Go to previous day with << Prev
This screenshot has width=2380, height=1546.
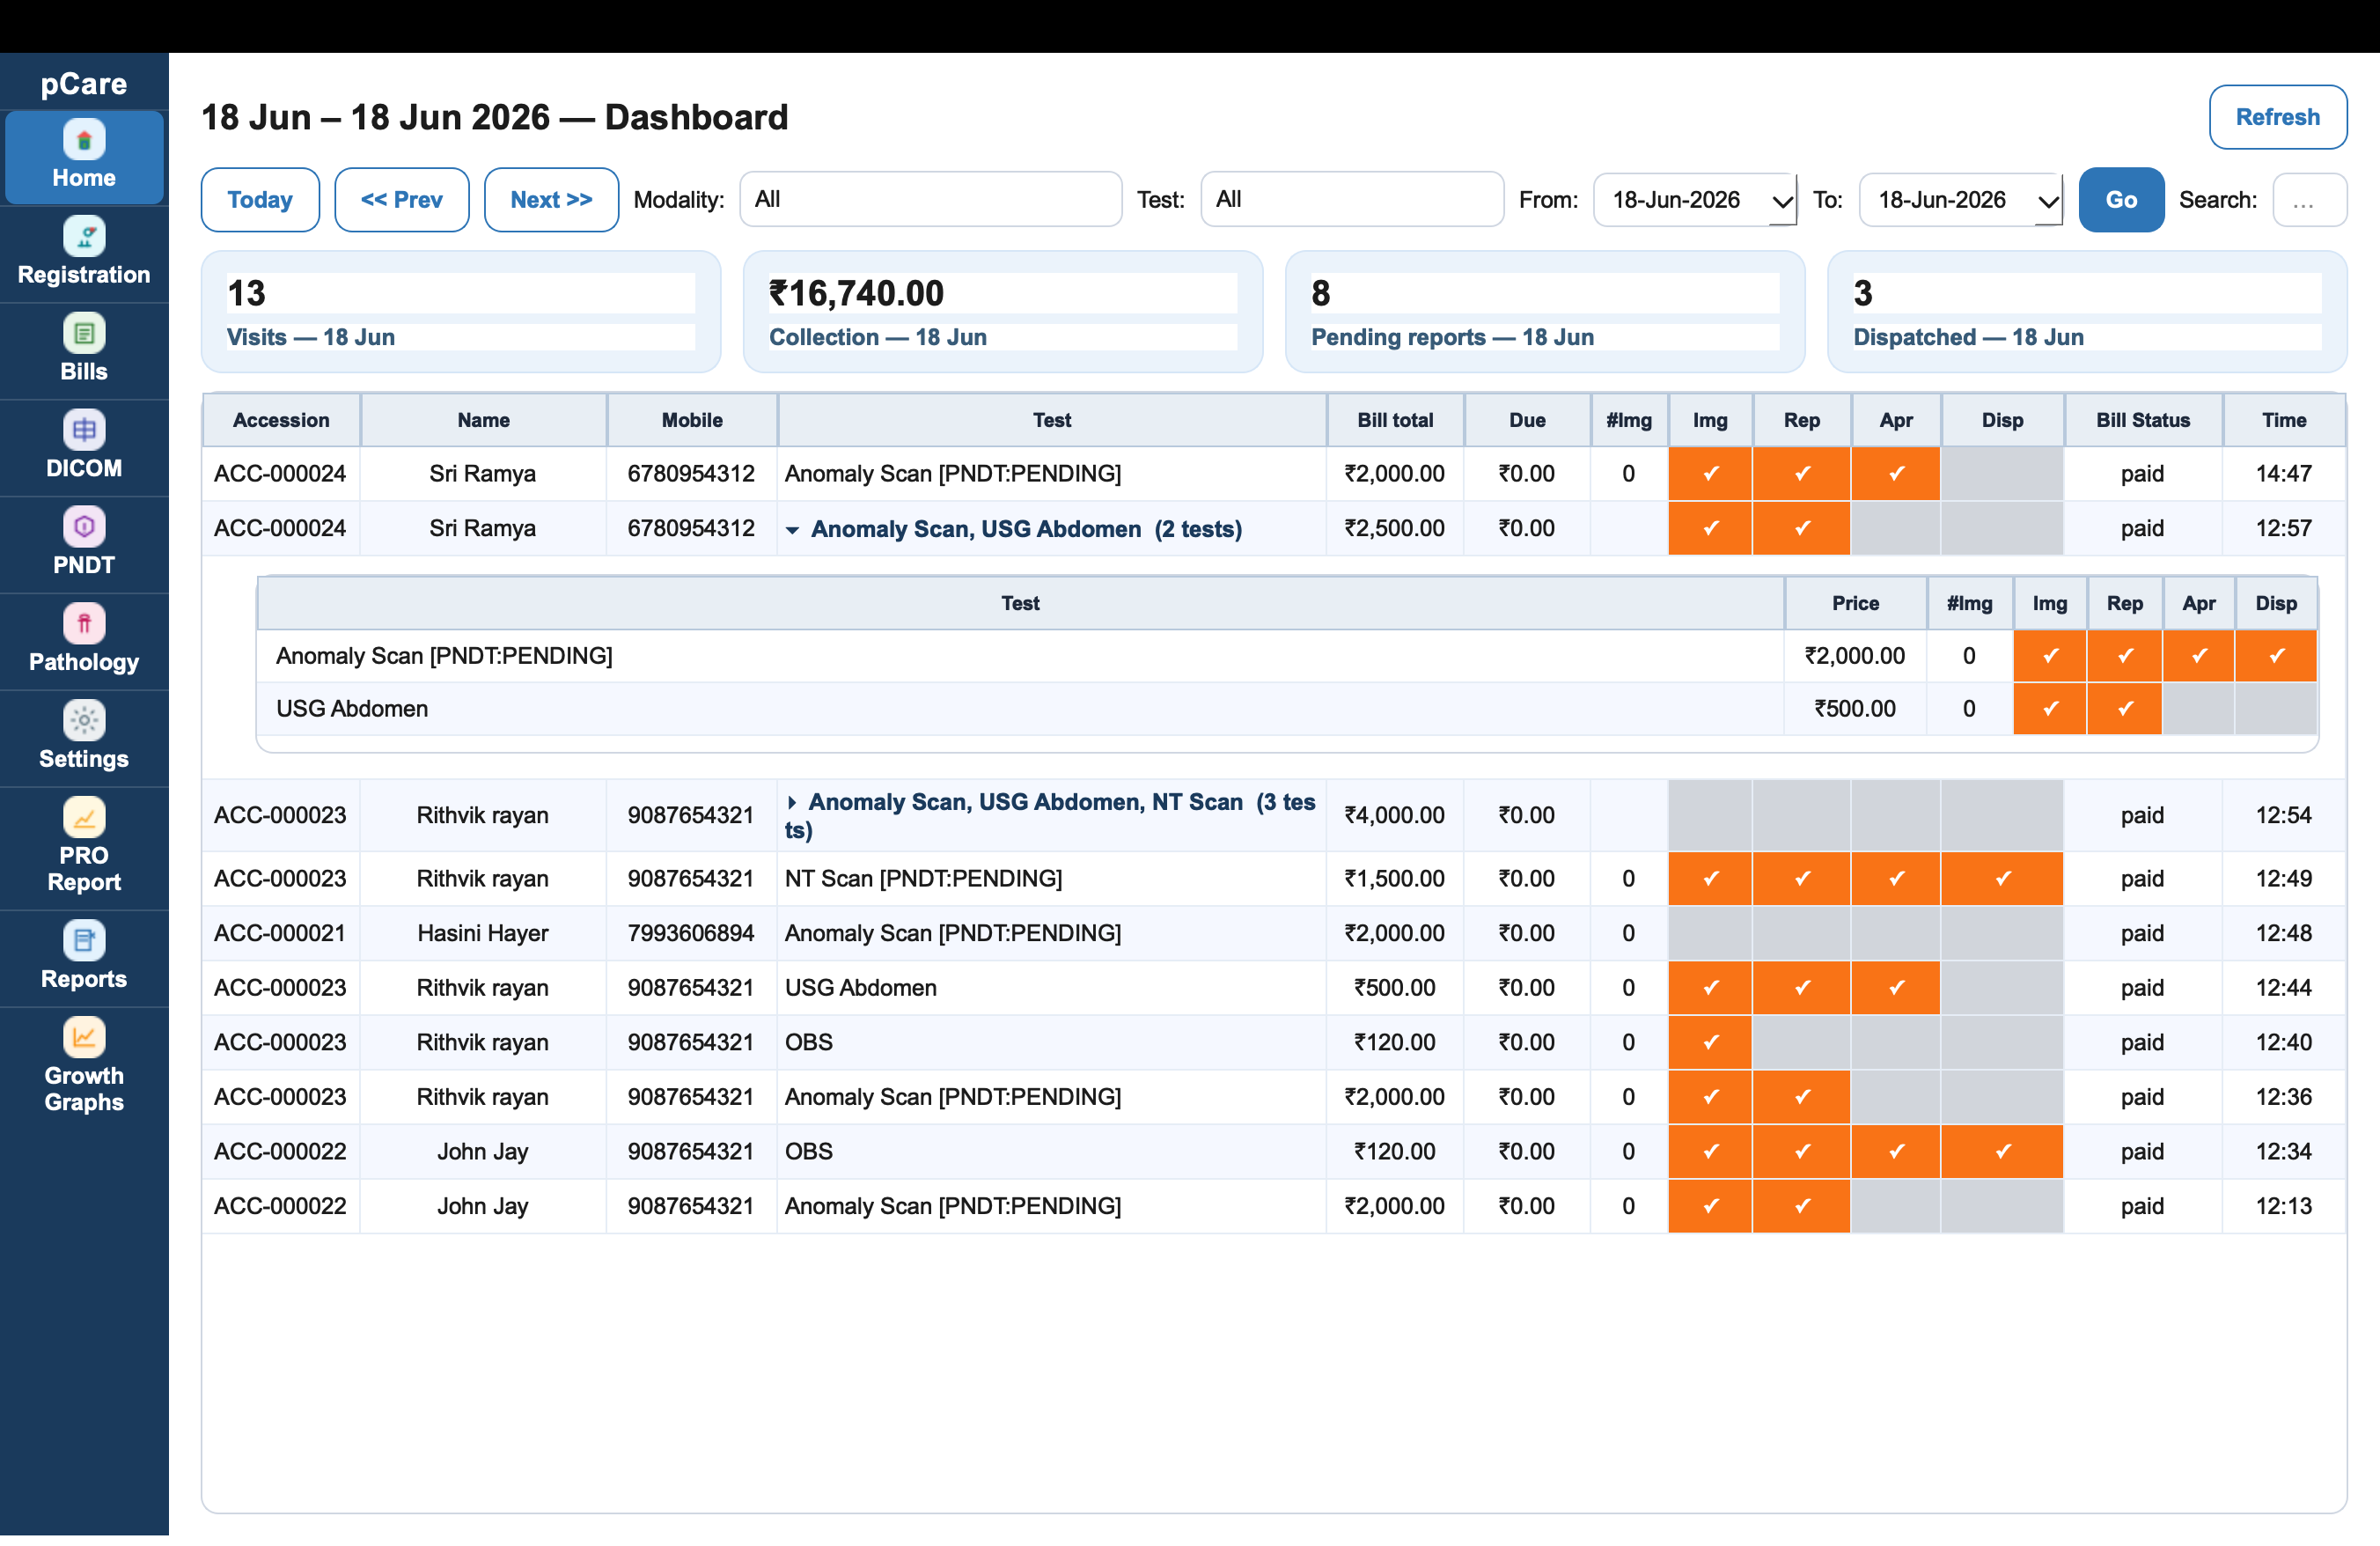pos(401,200)
